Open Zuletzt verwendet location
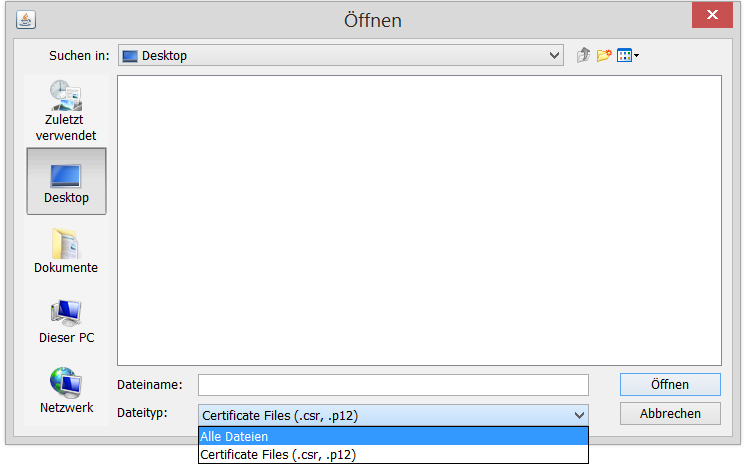The height and width of the screenshot is (470, 744). click(66, 111)
